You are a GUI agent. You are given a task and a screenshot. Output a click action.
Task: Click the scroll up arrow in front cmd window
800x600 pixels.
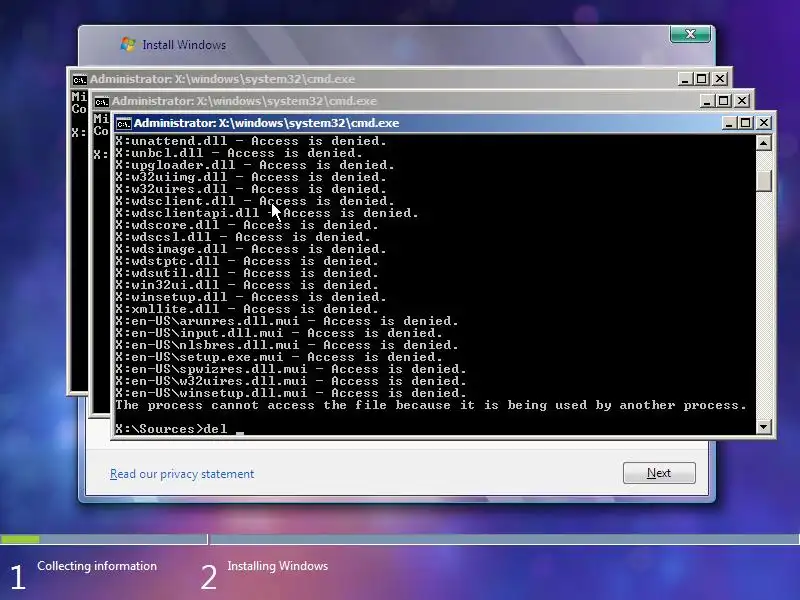764,143
